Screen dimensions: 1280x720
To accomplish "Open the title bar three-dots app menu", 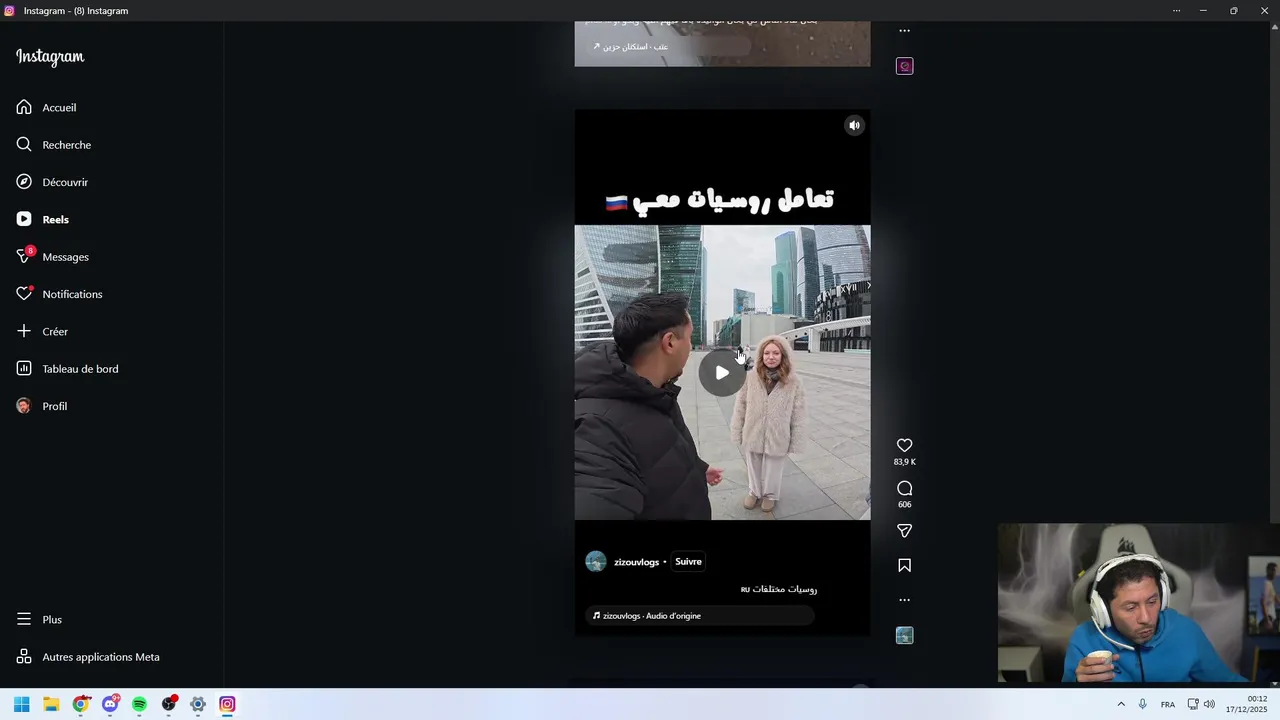I will tap(1176, 10).
